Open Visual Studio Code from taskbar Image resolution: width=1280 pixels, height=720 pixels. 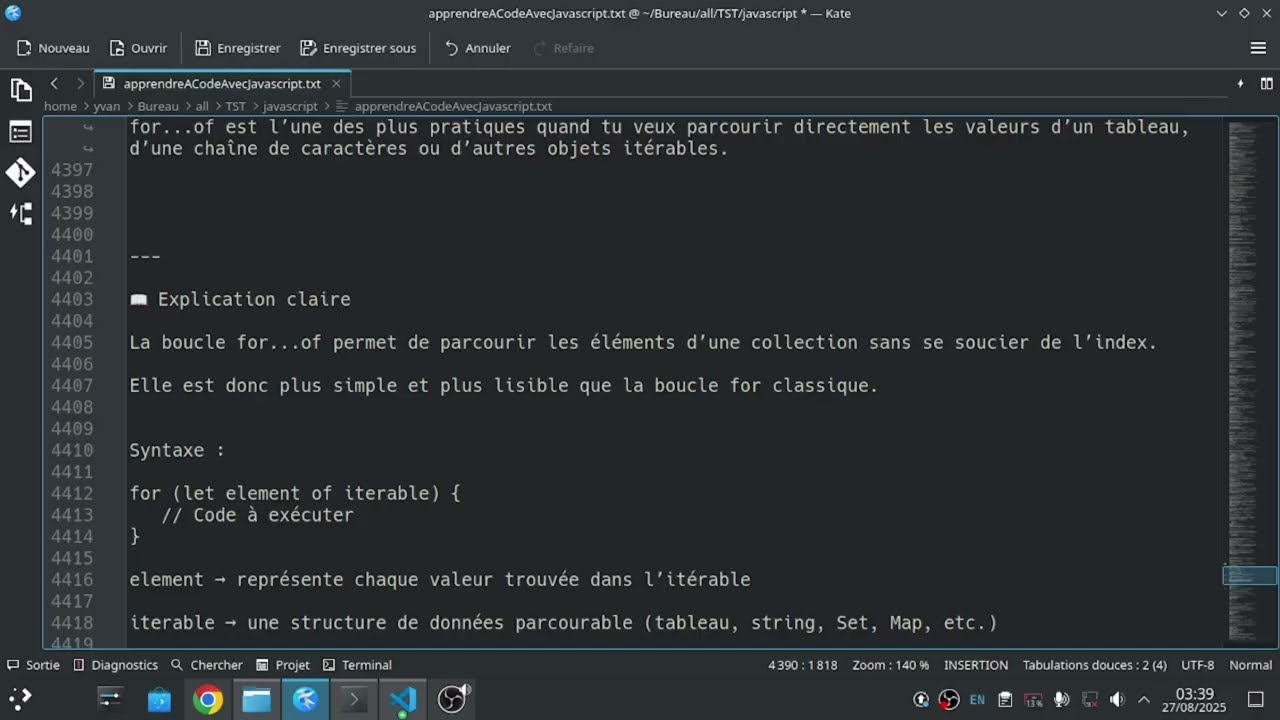pos(403,699)
